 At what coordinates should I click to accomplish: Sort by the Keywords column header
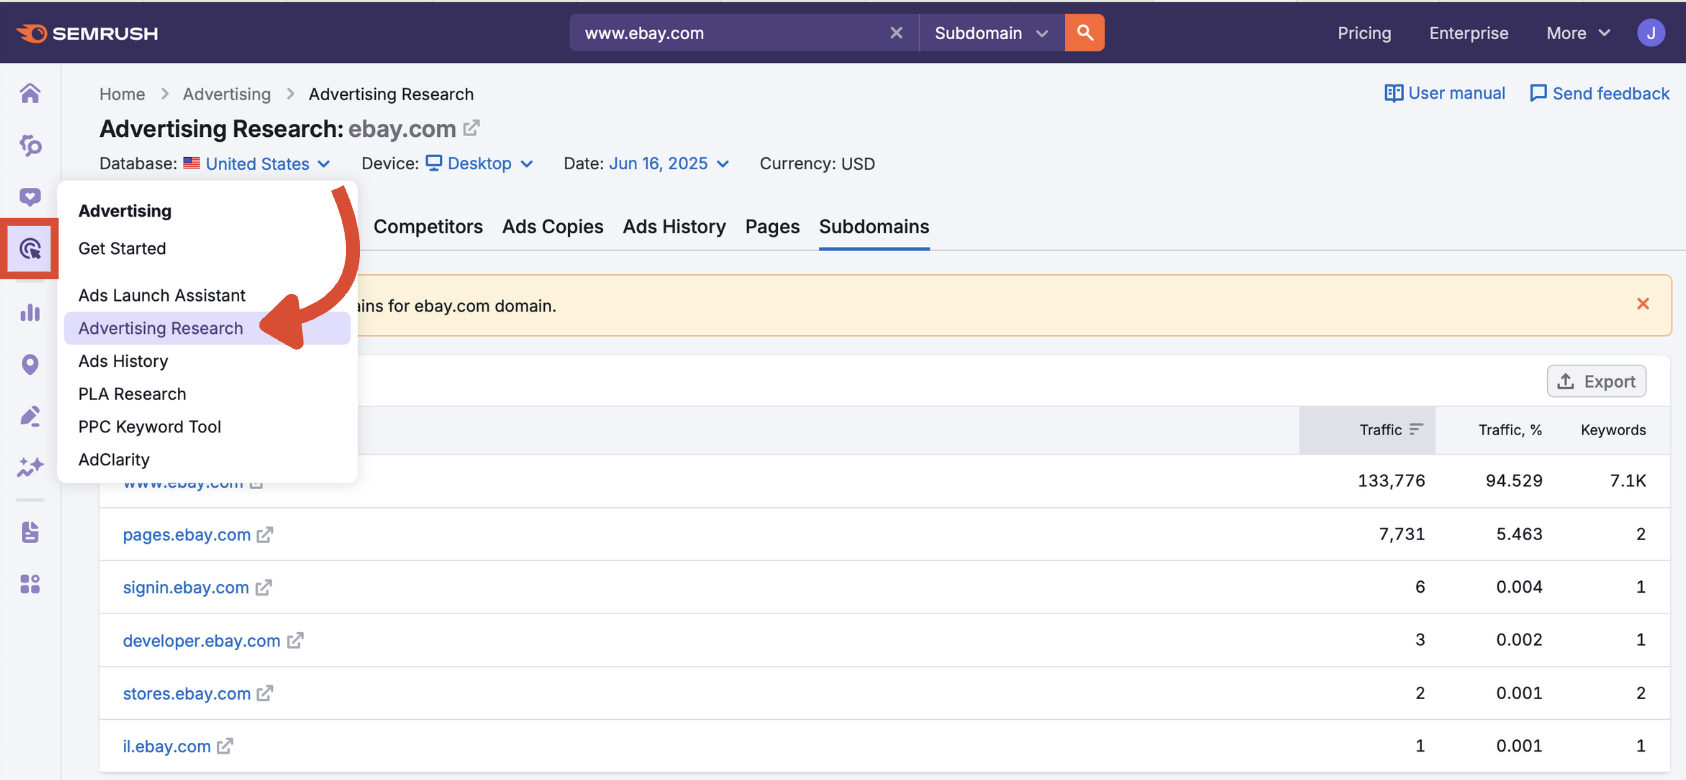pos(1613,430)
